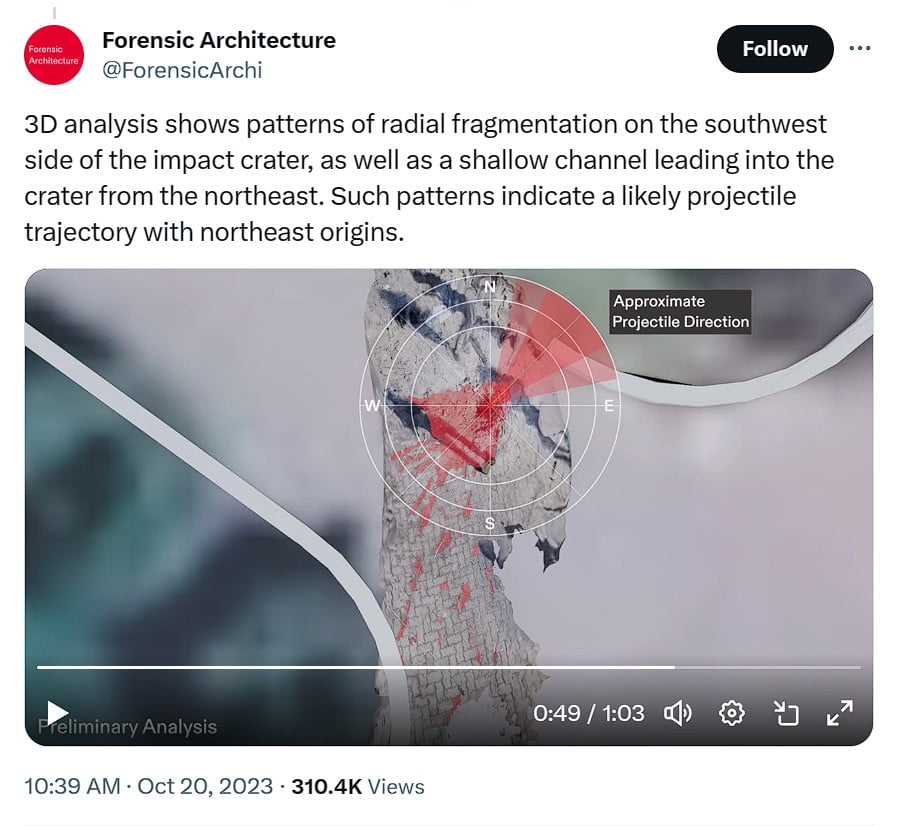Enable picture-in-picture mode
The height and width of the screenshot is (826, 898).
click(786, 714)
